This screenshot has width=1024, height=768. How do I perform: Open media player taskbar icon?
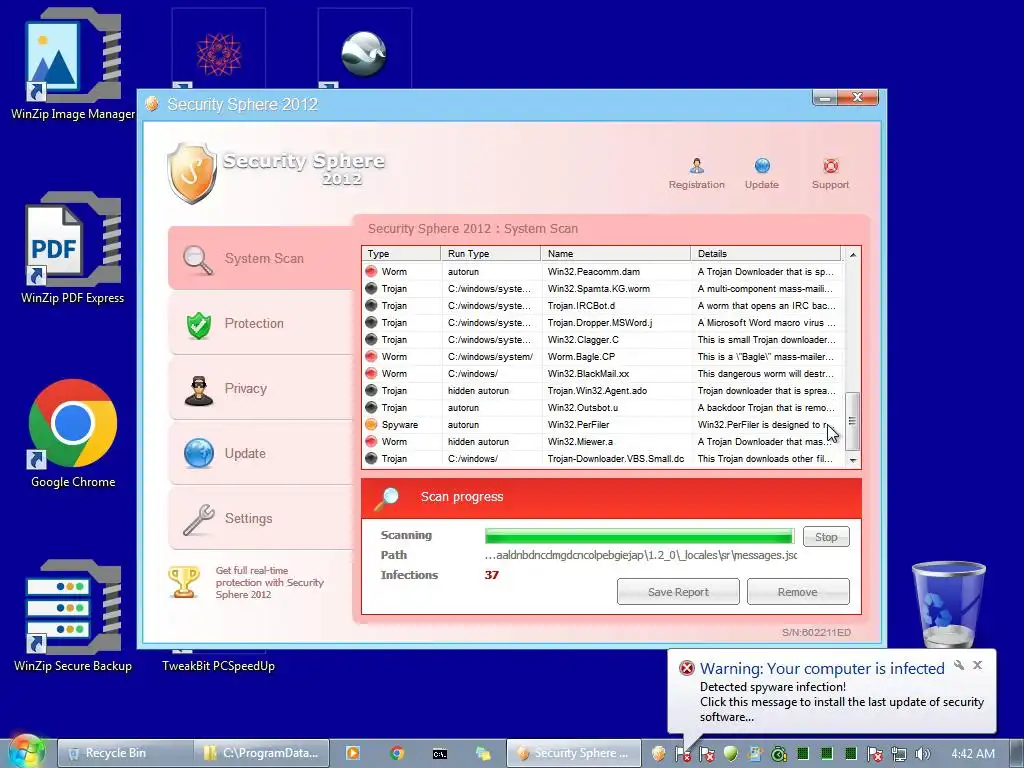352,753
